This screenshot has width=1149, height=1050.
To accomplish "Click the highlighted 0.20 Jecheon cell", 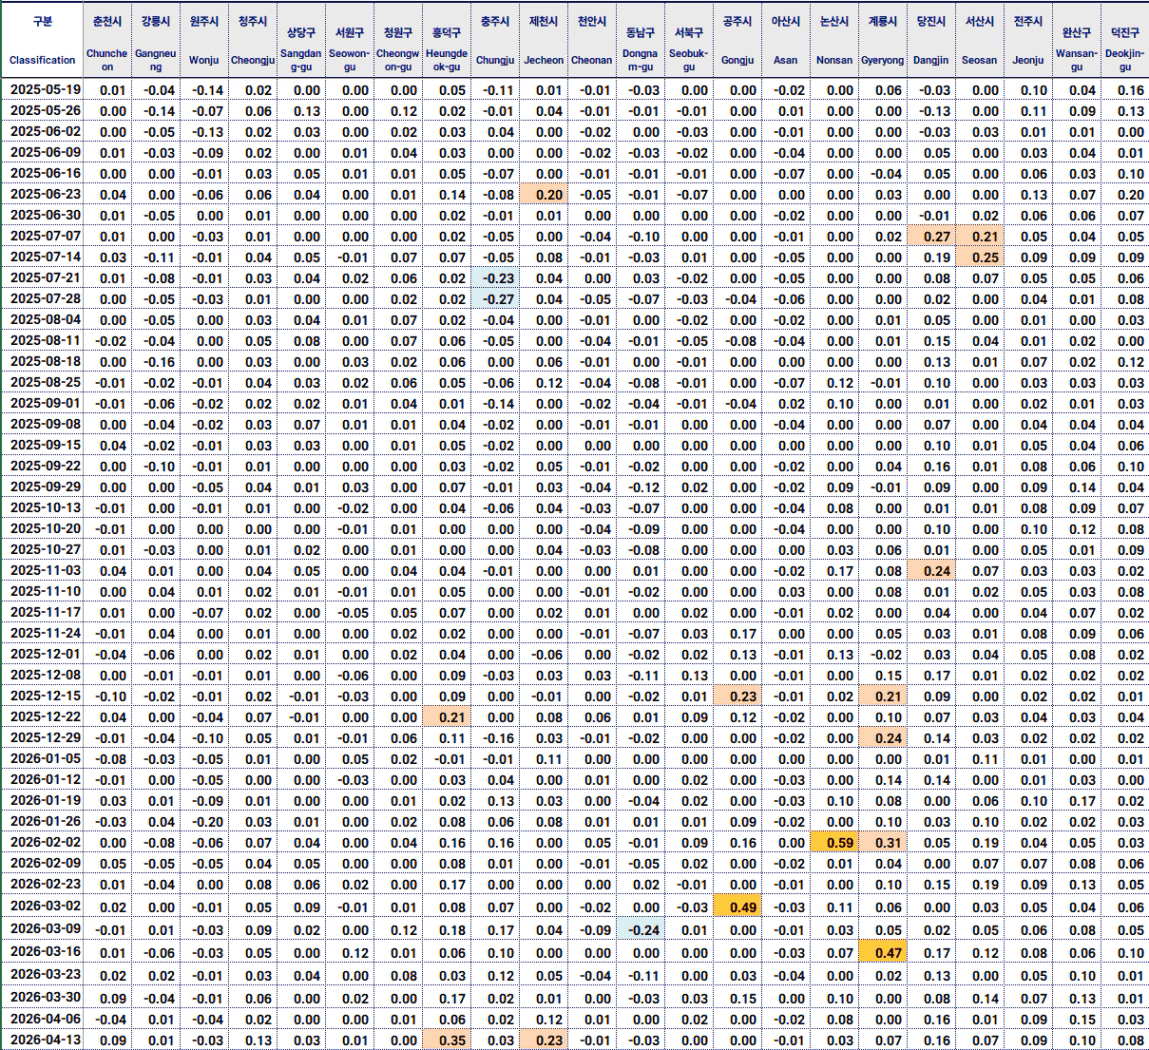I will tap(543, 194).
